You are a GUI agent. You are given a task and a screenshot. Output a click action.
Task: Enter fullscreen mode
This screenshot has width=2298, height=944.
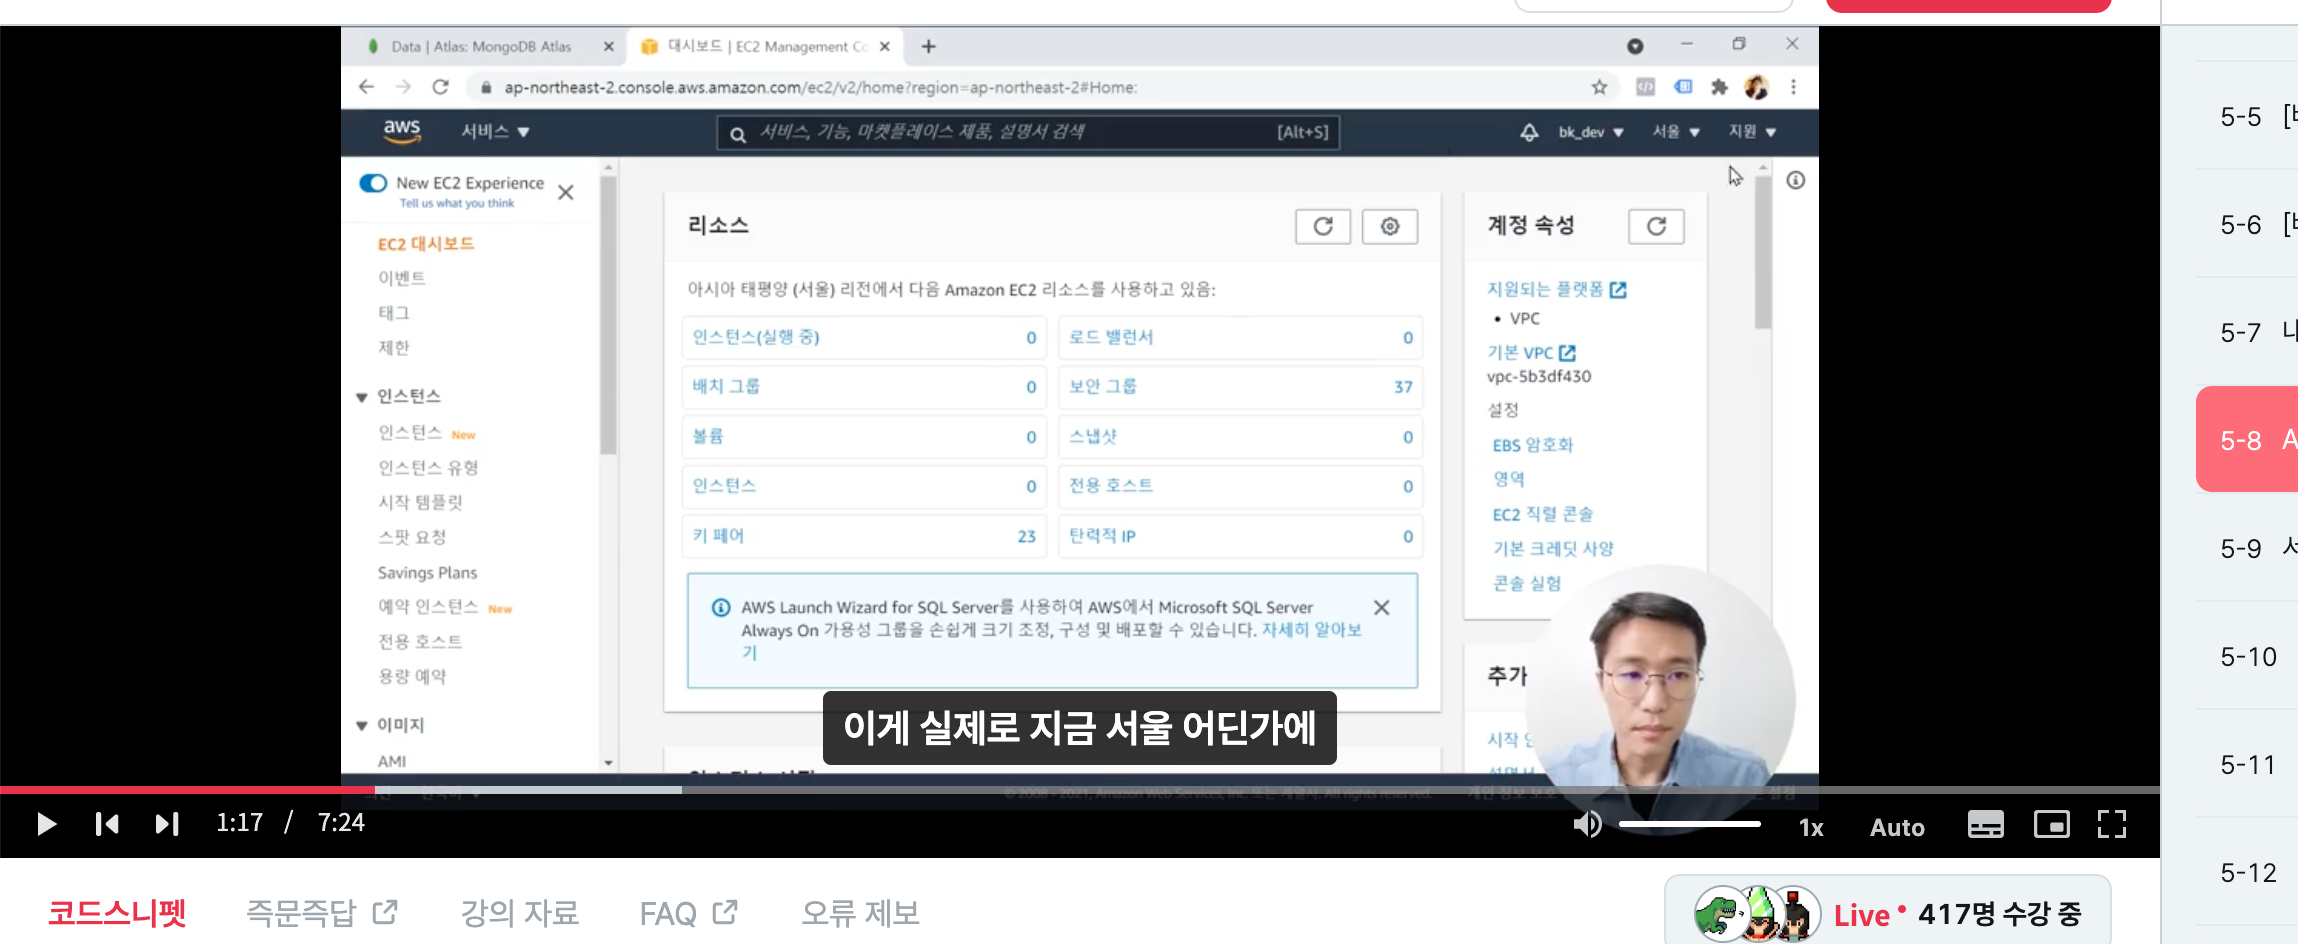click(2112, 825)
